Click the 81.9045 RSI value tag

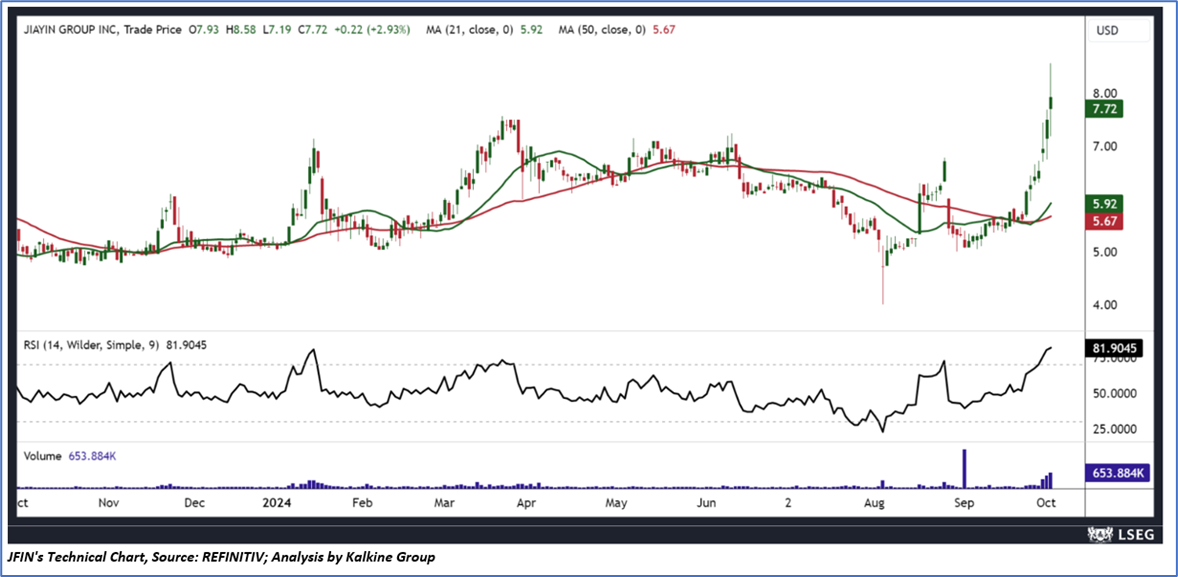1115,348
